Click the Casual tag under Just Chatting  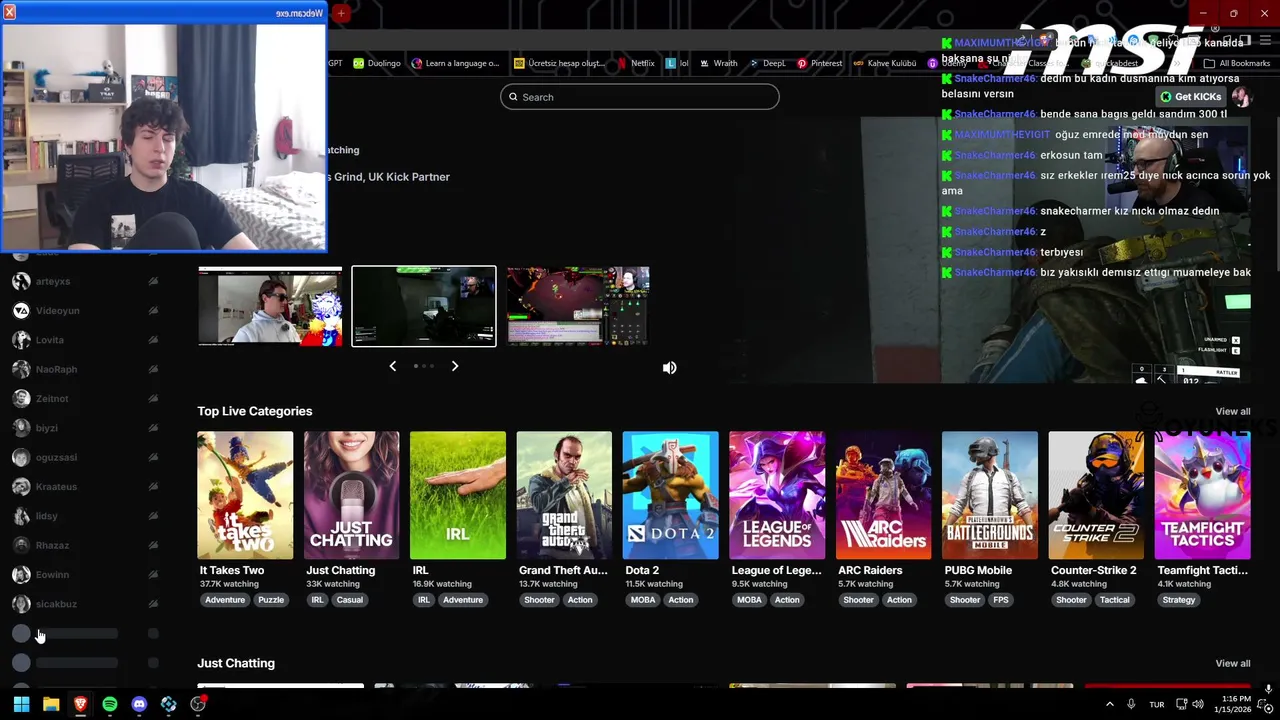click(350, 600)
